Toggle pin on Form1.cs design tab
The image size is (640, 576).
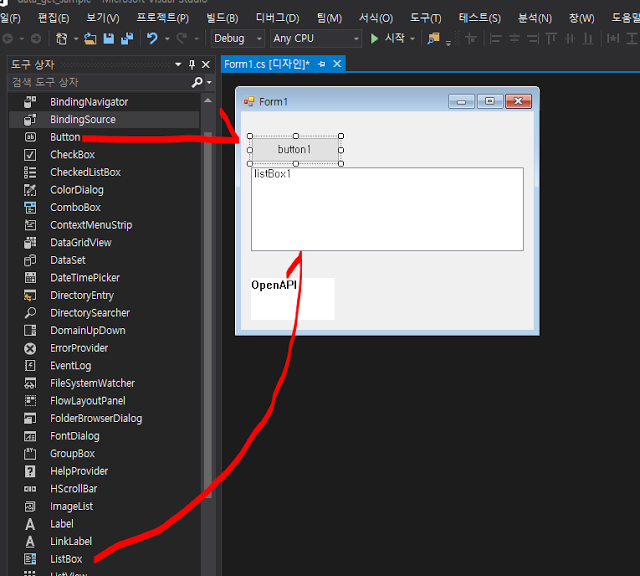tap(322, 64)
